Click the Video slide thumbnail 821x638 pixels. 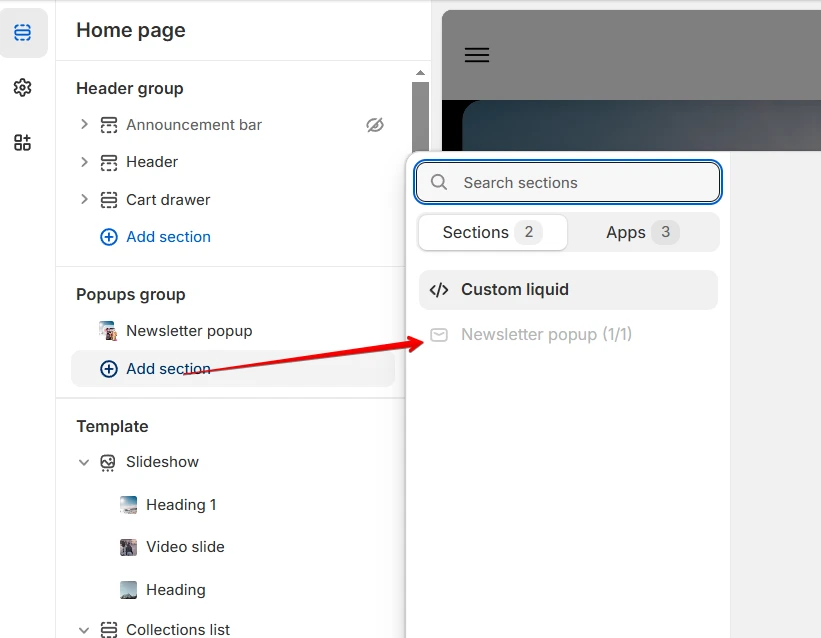(x=128, y=547)
